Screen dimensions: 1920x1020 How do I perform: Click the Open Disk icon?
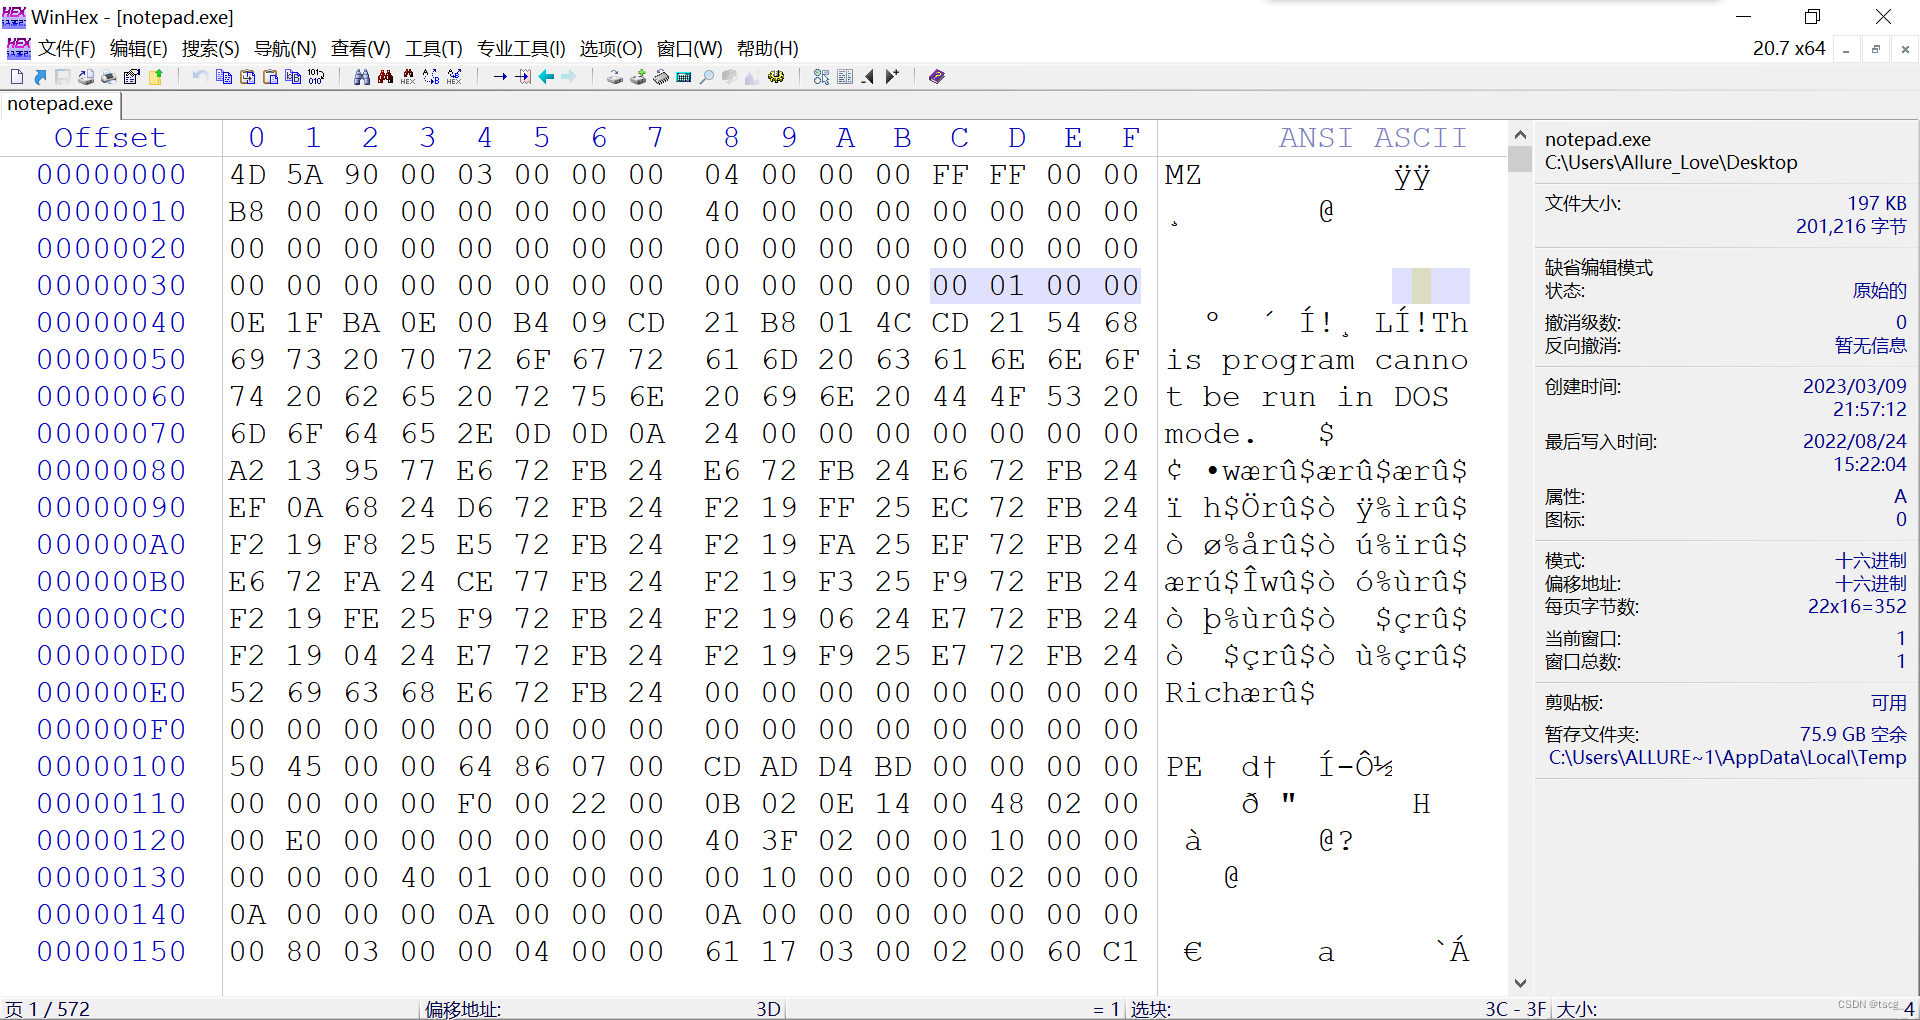click(615, 77)
